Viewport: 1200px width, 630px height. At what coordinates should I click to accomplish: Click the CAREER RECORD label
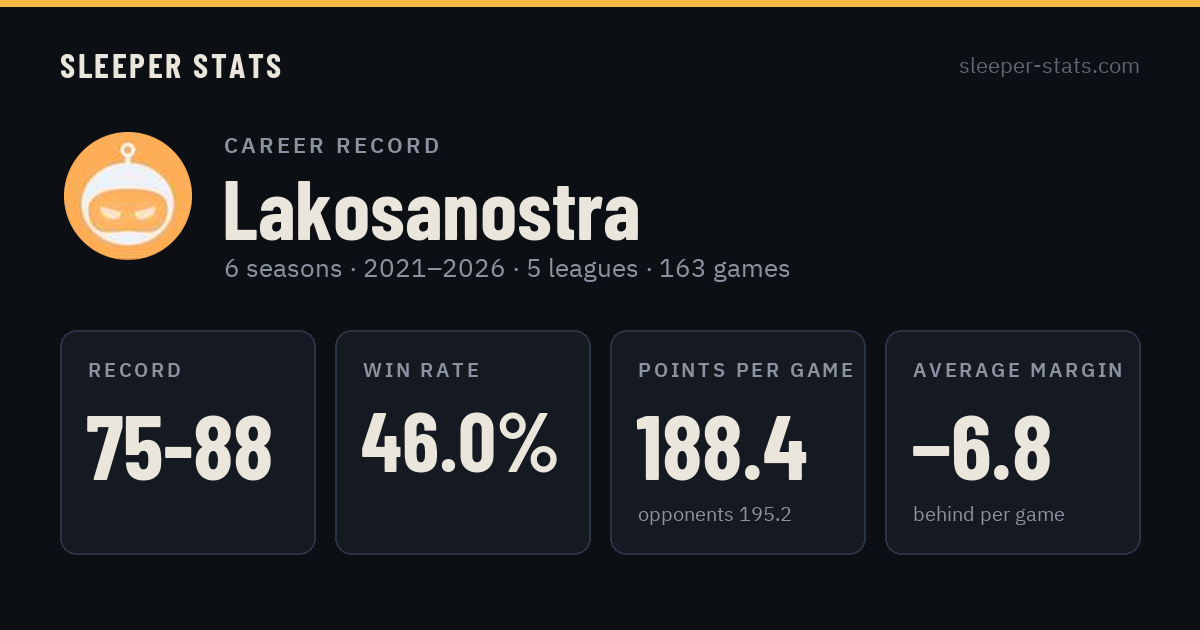[332, 146]
